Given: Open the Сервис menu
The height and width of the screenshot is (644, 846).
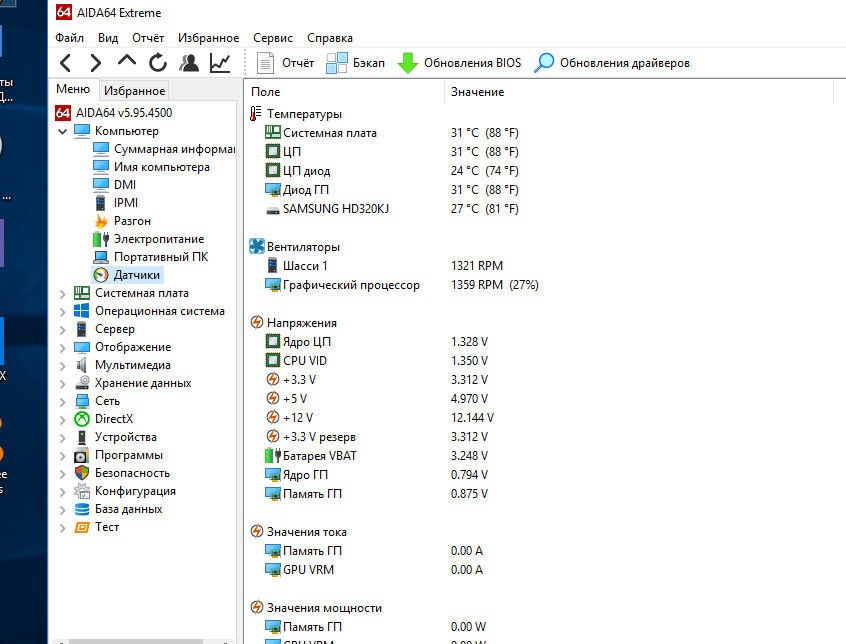Looking at the screenshot, I should click(273, 38).
